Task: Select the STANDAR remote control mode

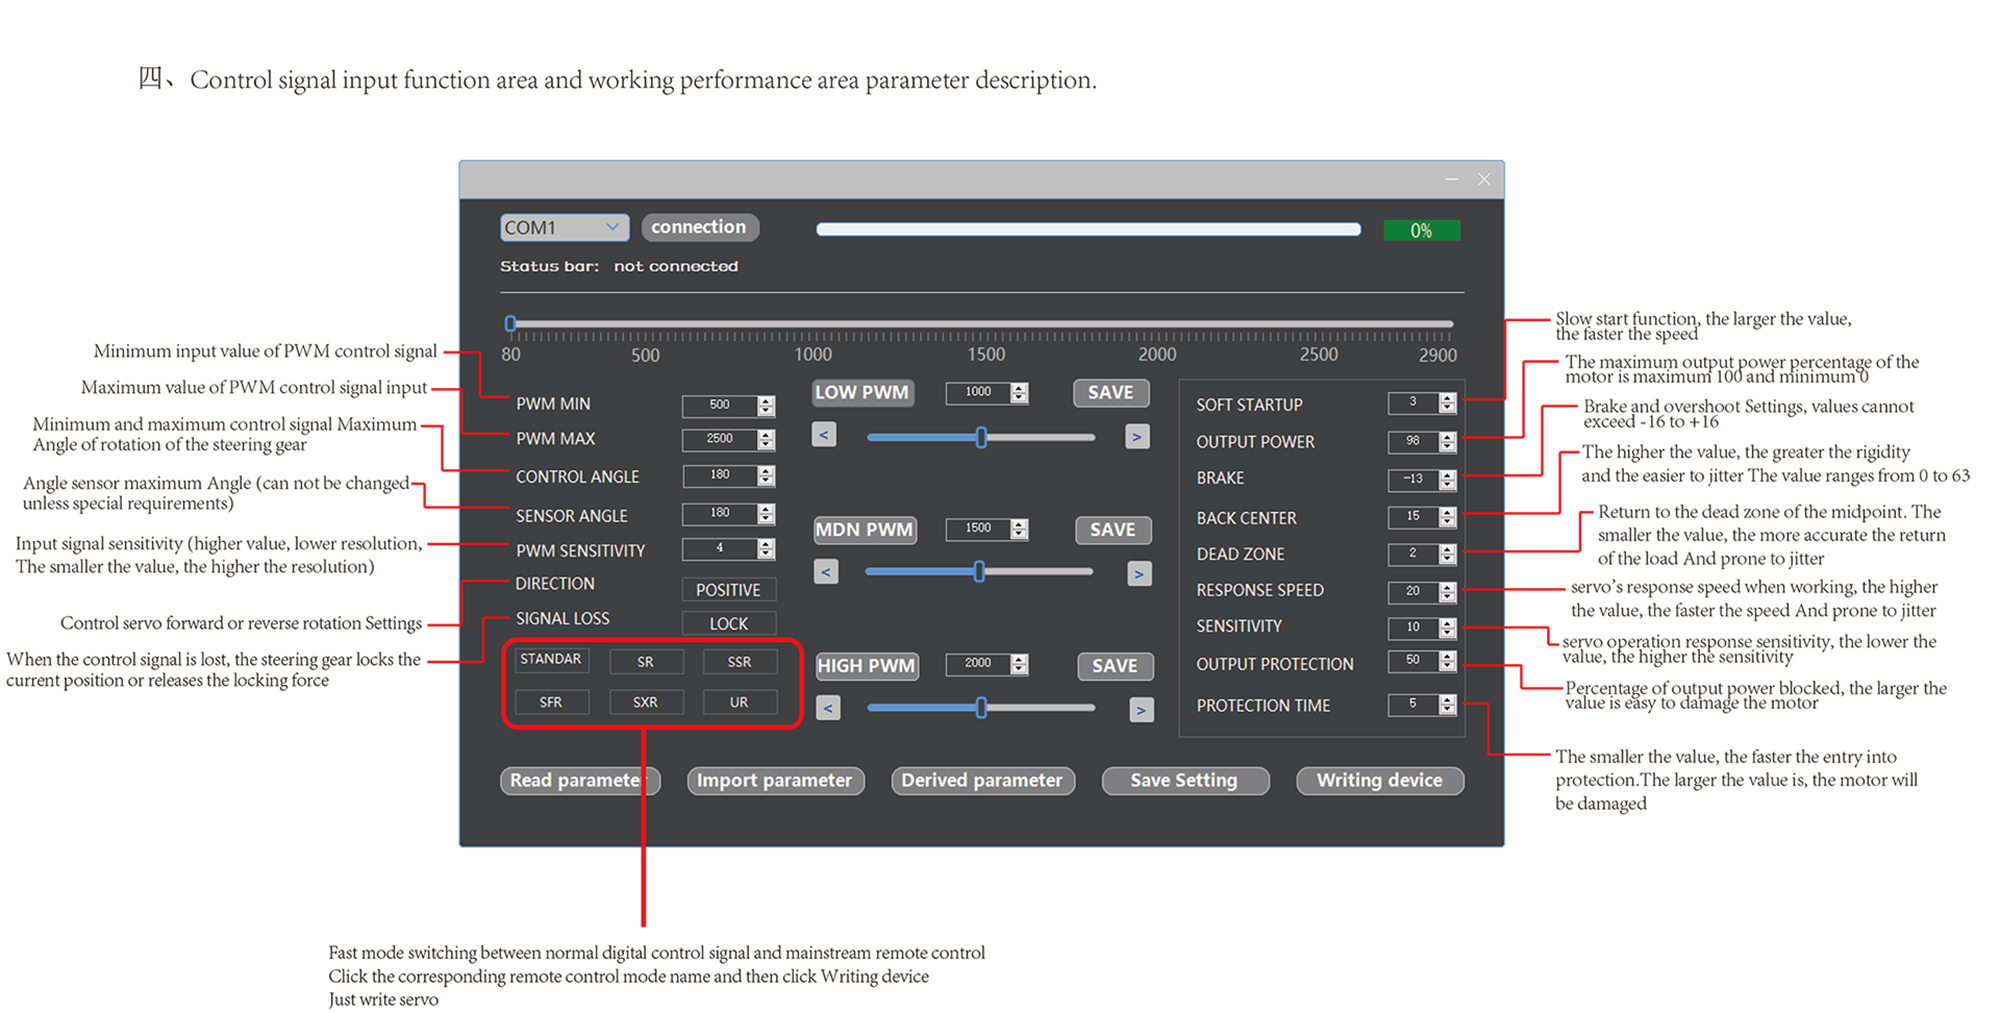Action: [550, 660]
